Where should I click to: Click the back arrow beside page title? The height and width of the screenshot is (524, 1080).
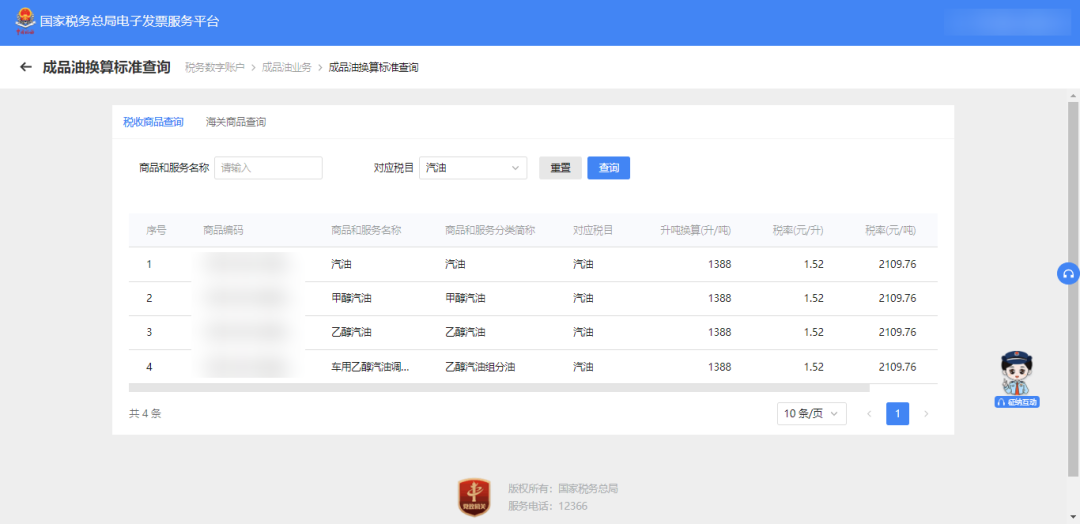(x=26, y=67)
